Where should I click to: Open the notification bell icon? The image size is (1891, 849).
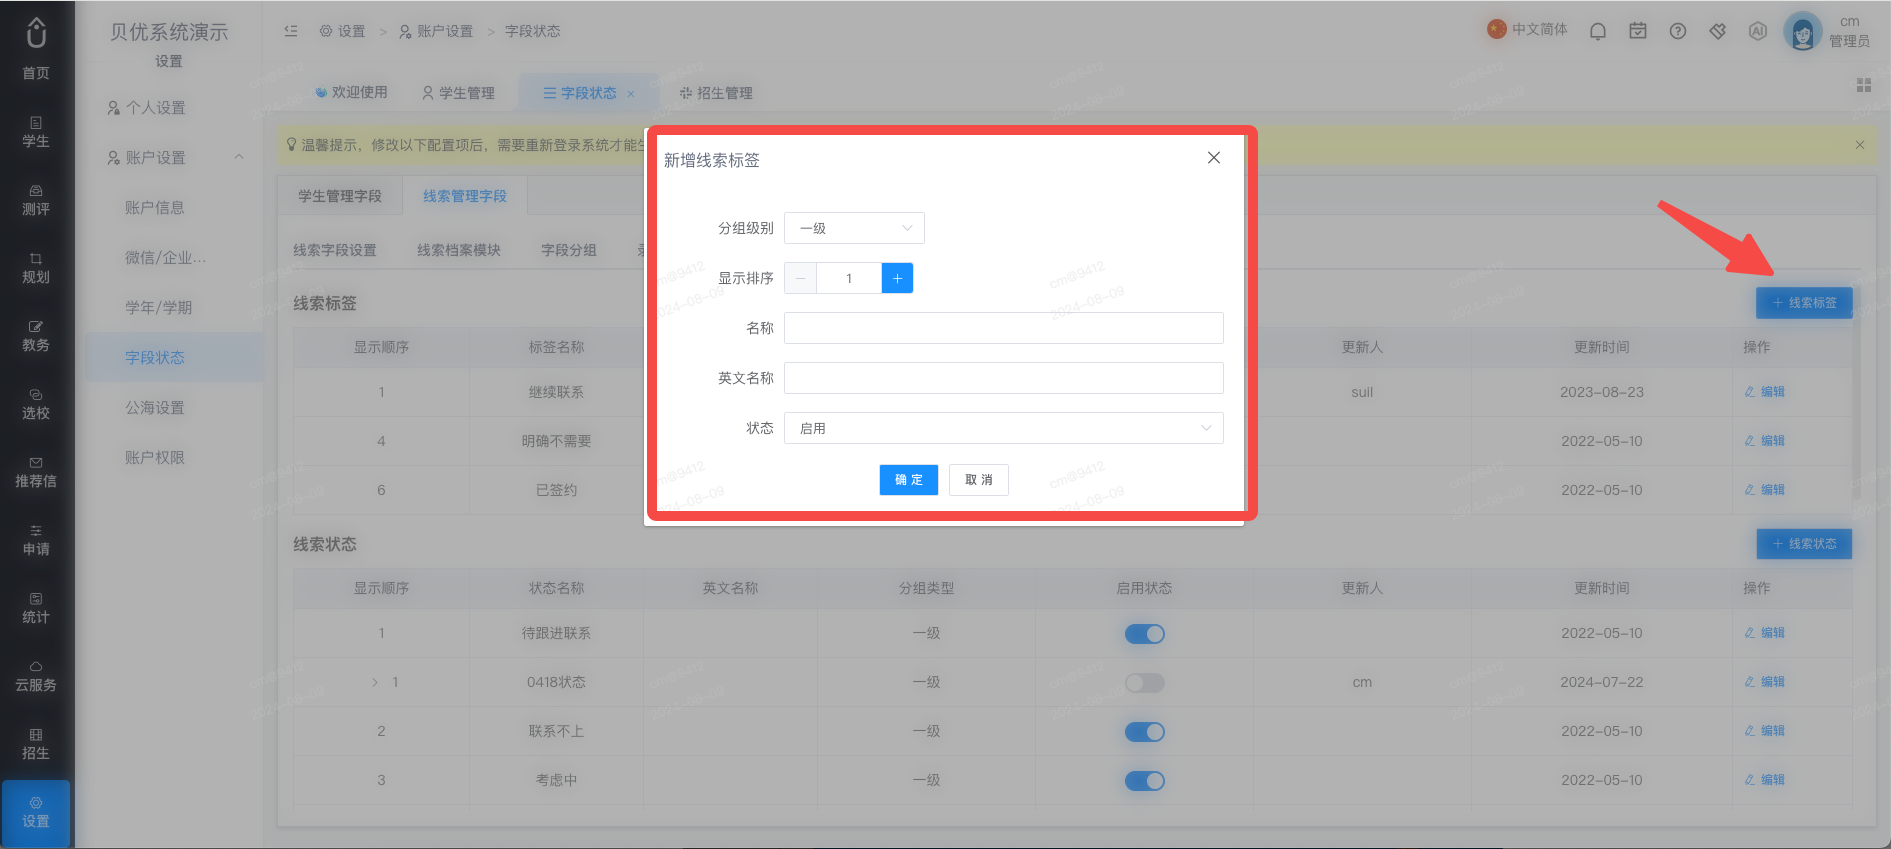(1598, 31)
